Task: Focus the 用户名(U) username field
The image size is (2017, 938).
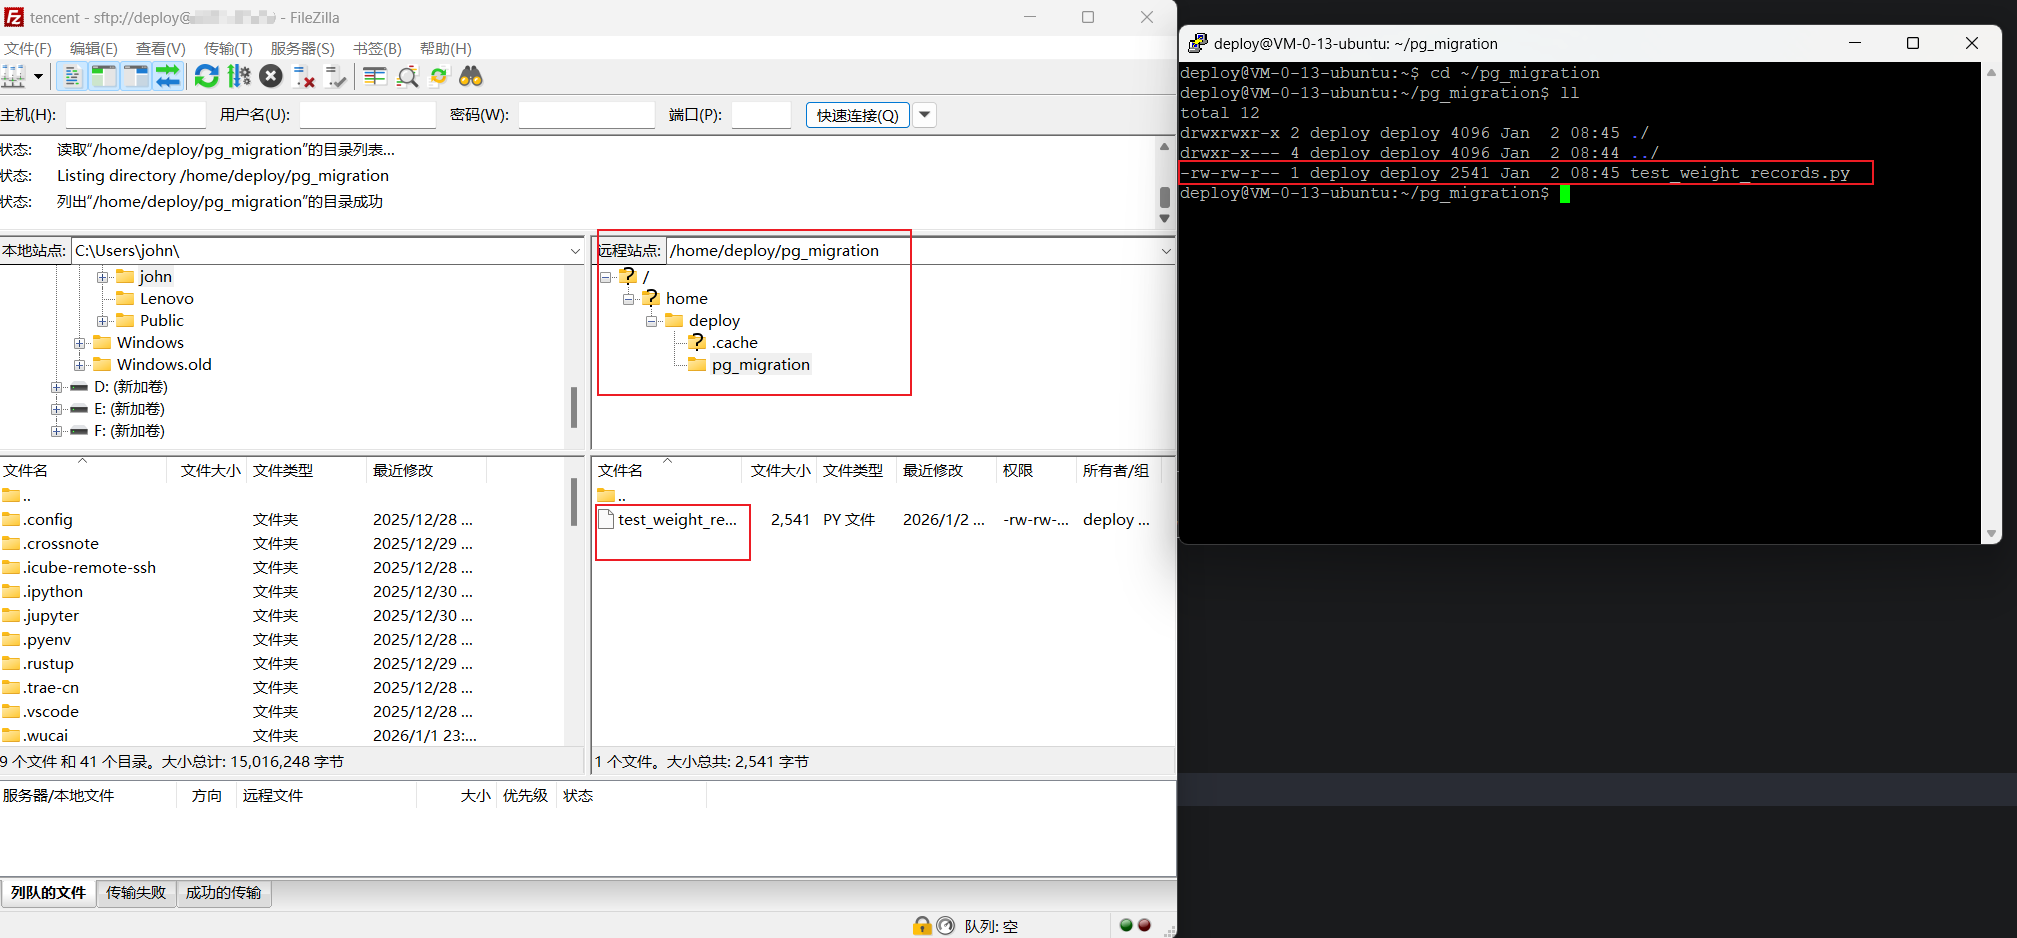Action: pos(367,115)
